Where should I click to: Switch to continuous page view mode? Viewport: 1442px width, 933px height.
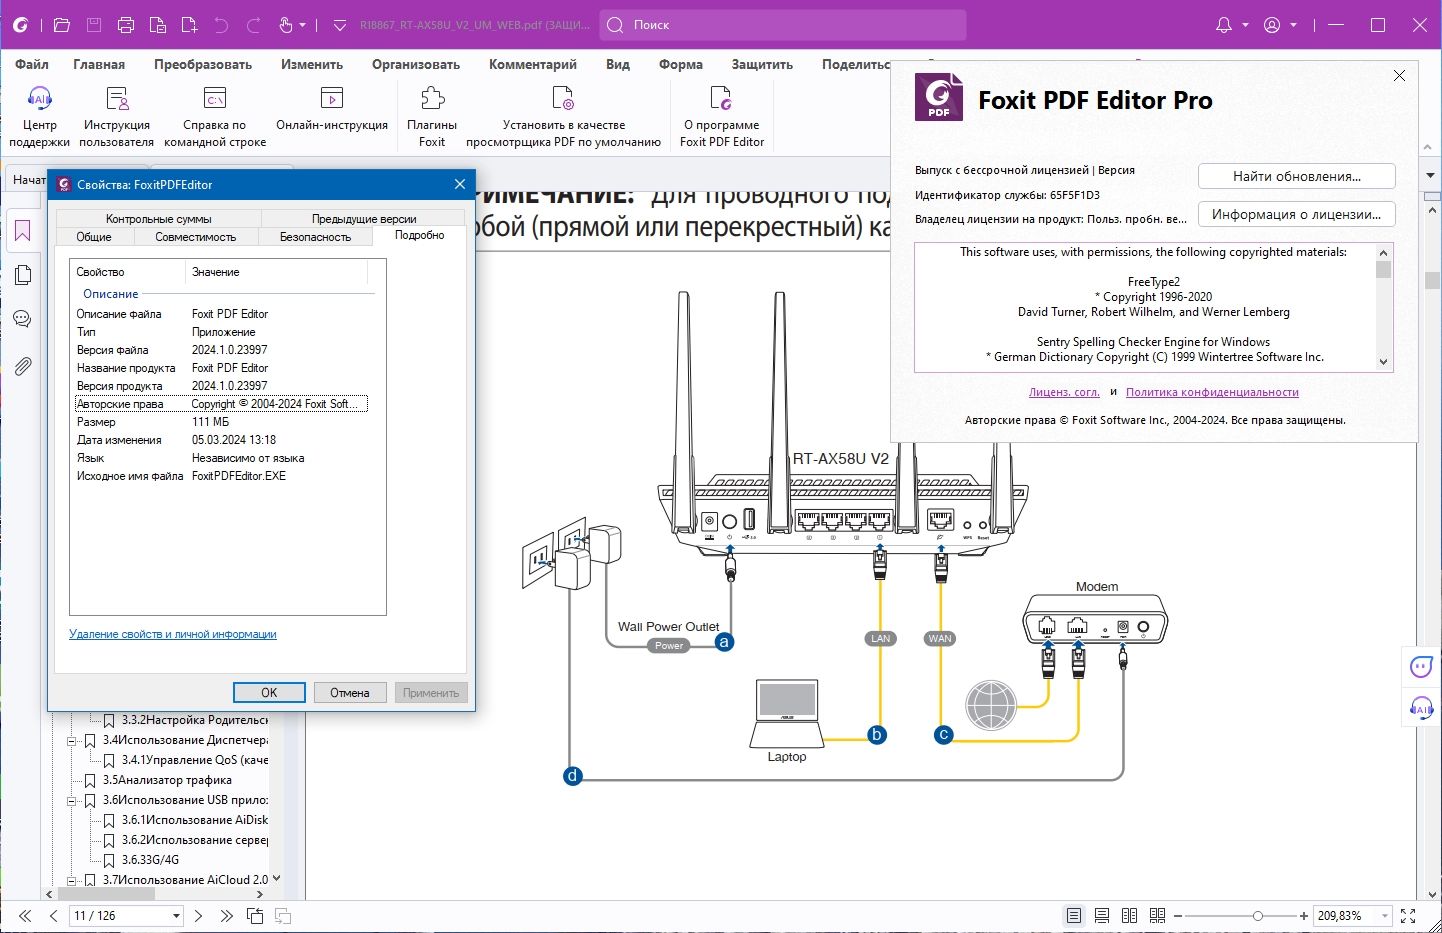[x=1101, y=916]
